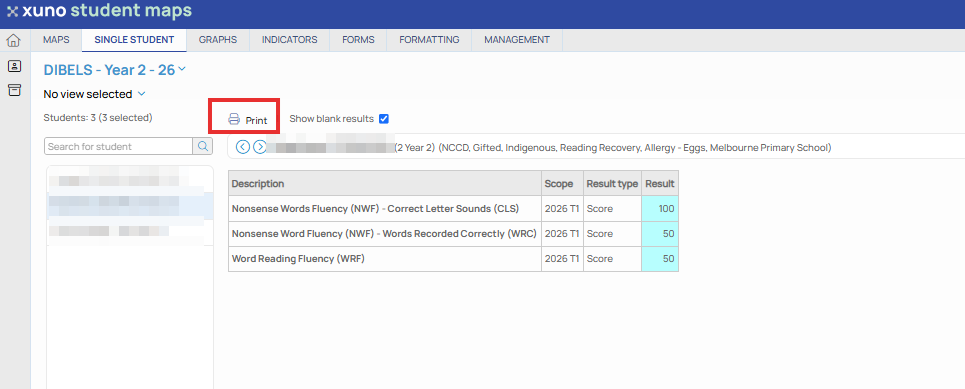Click the Result column header
The width and height of the screenshot is (965, 389).
[x=660, y=183]
